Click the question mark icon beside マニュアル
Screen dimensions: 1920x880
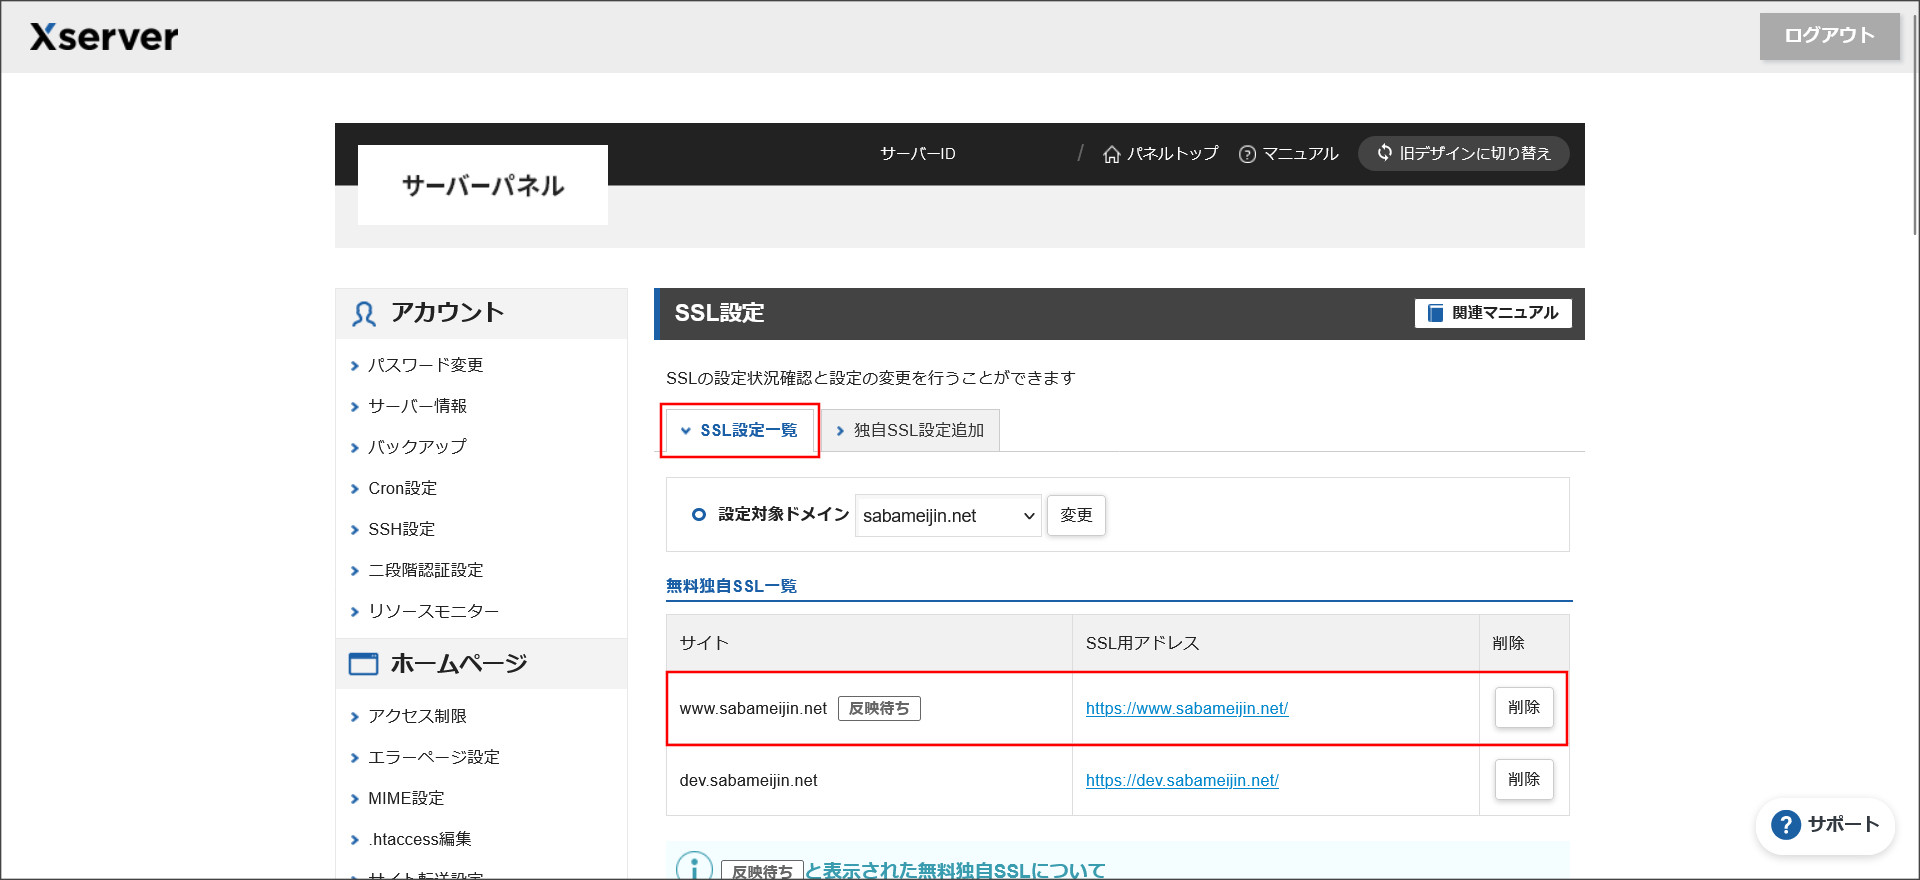click(1247, 154)
